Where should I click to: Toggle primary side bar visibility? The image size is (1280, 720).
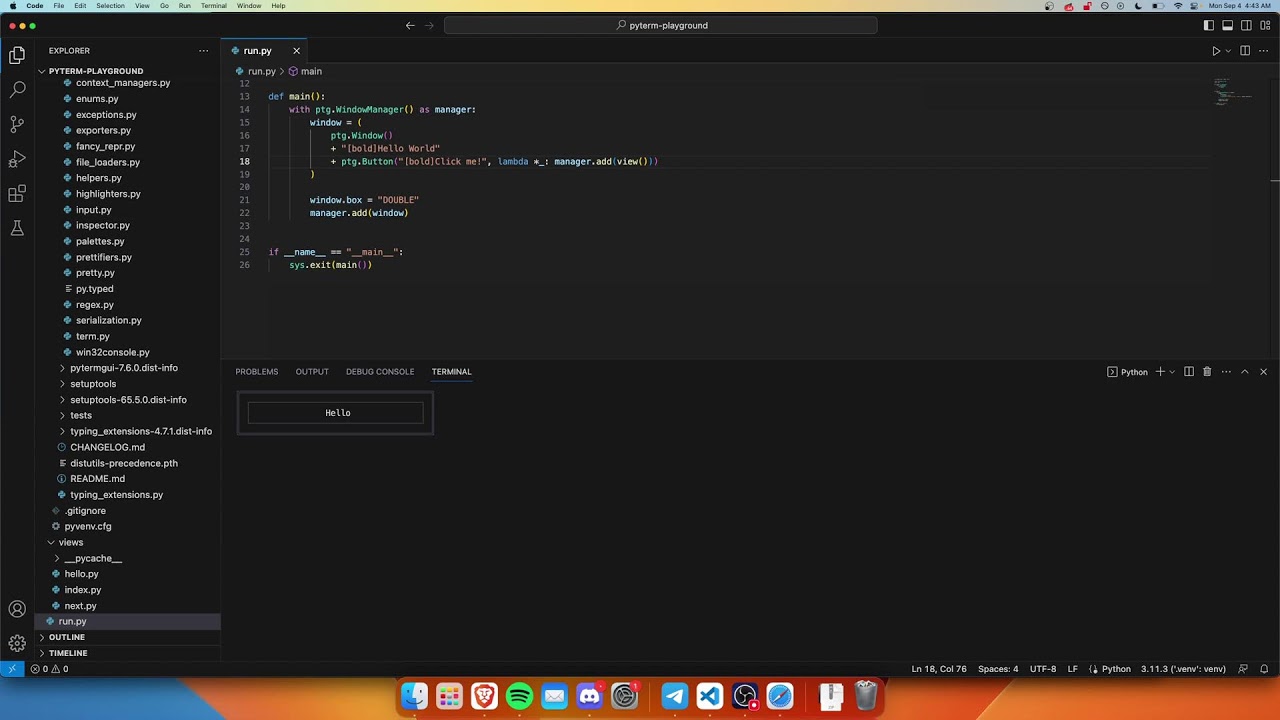pos(1209,25)
